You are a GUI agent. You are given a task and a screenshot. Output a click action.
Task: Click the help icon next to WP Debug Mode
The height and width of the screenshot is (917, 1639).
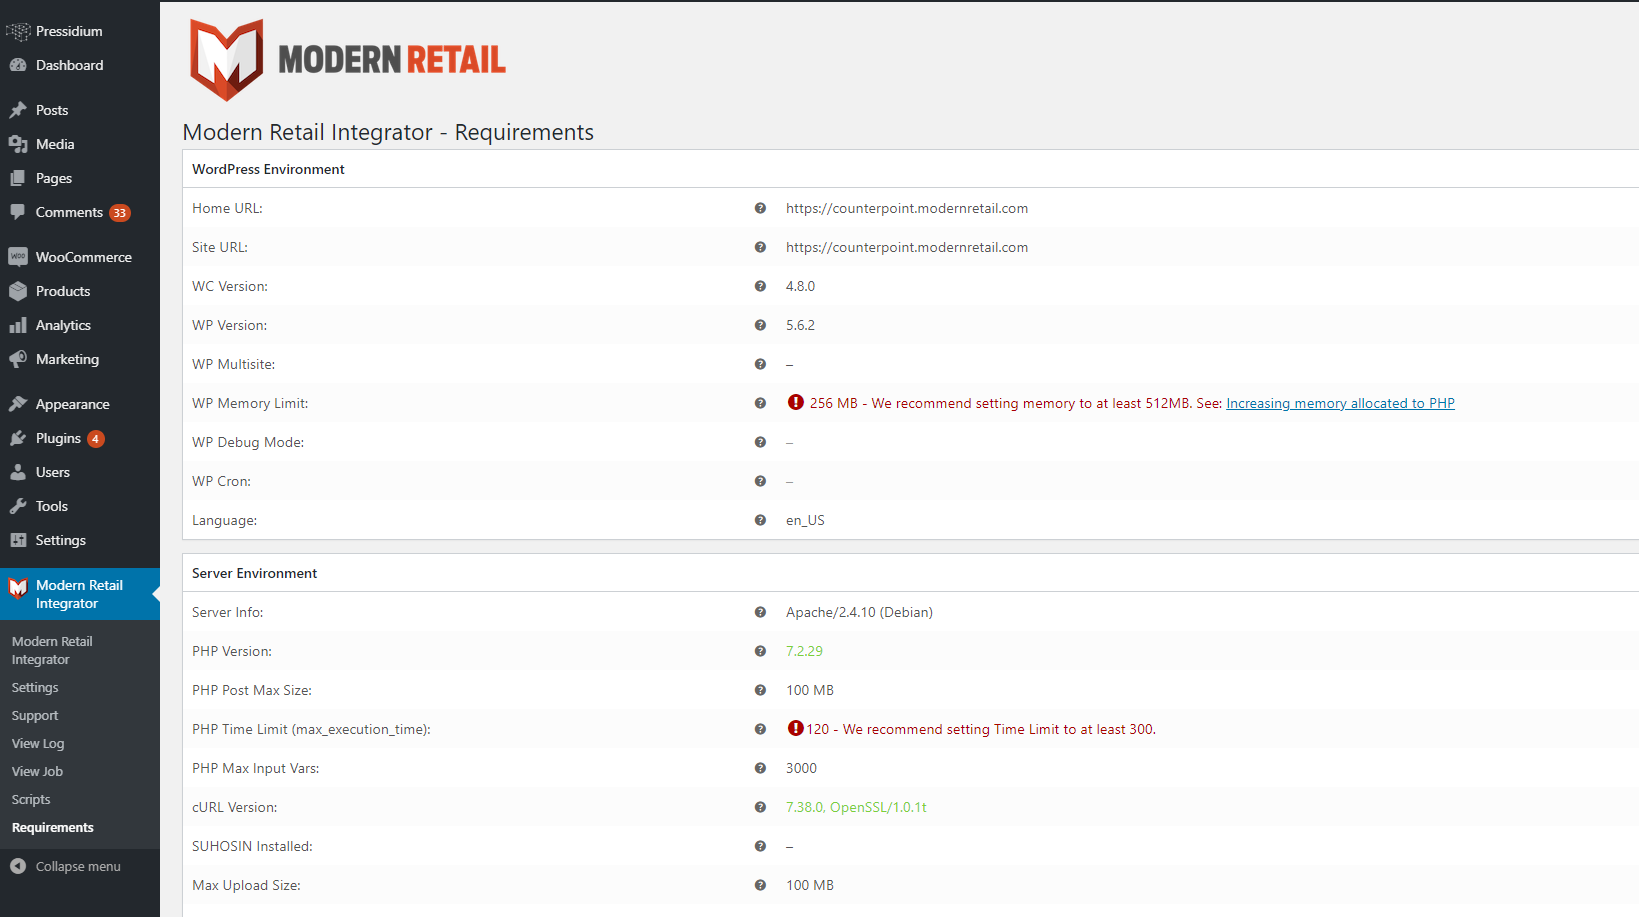click(760, 442)
